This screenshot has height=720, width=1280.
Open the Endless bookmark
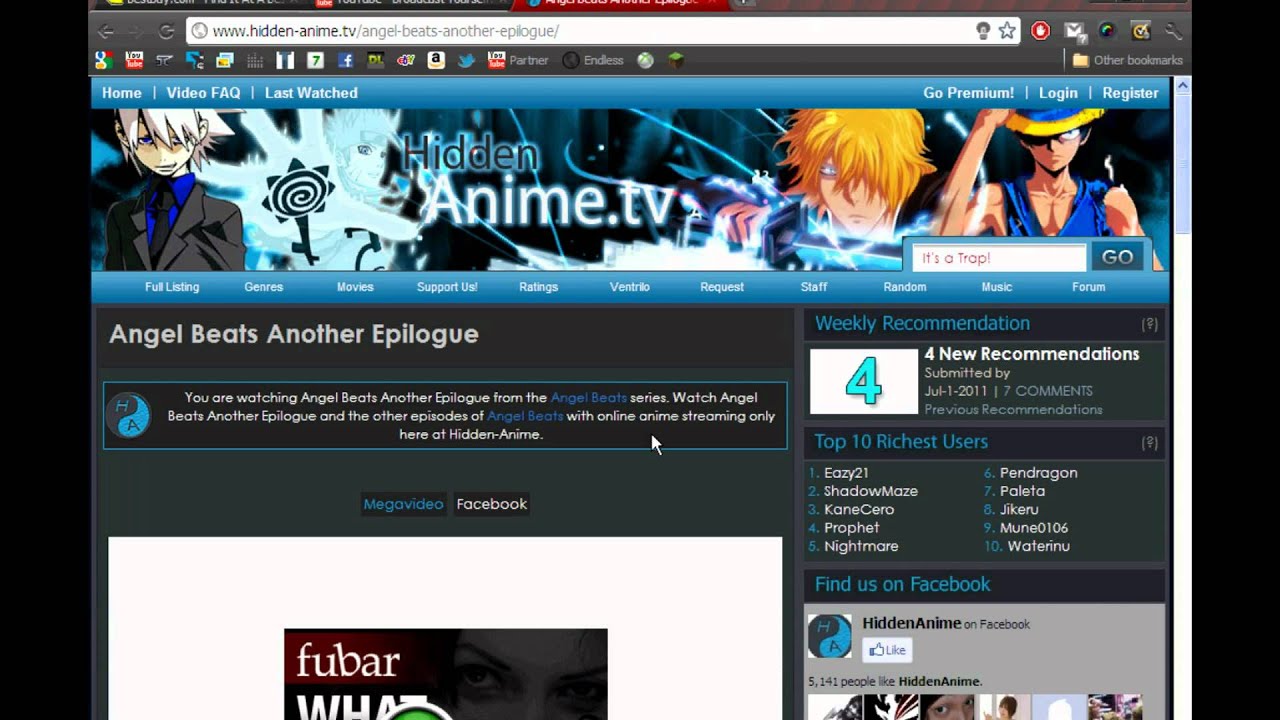(x=593, y=60)
